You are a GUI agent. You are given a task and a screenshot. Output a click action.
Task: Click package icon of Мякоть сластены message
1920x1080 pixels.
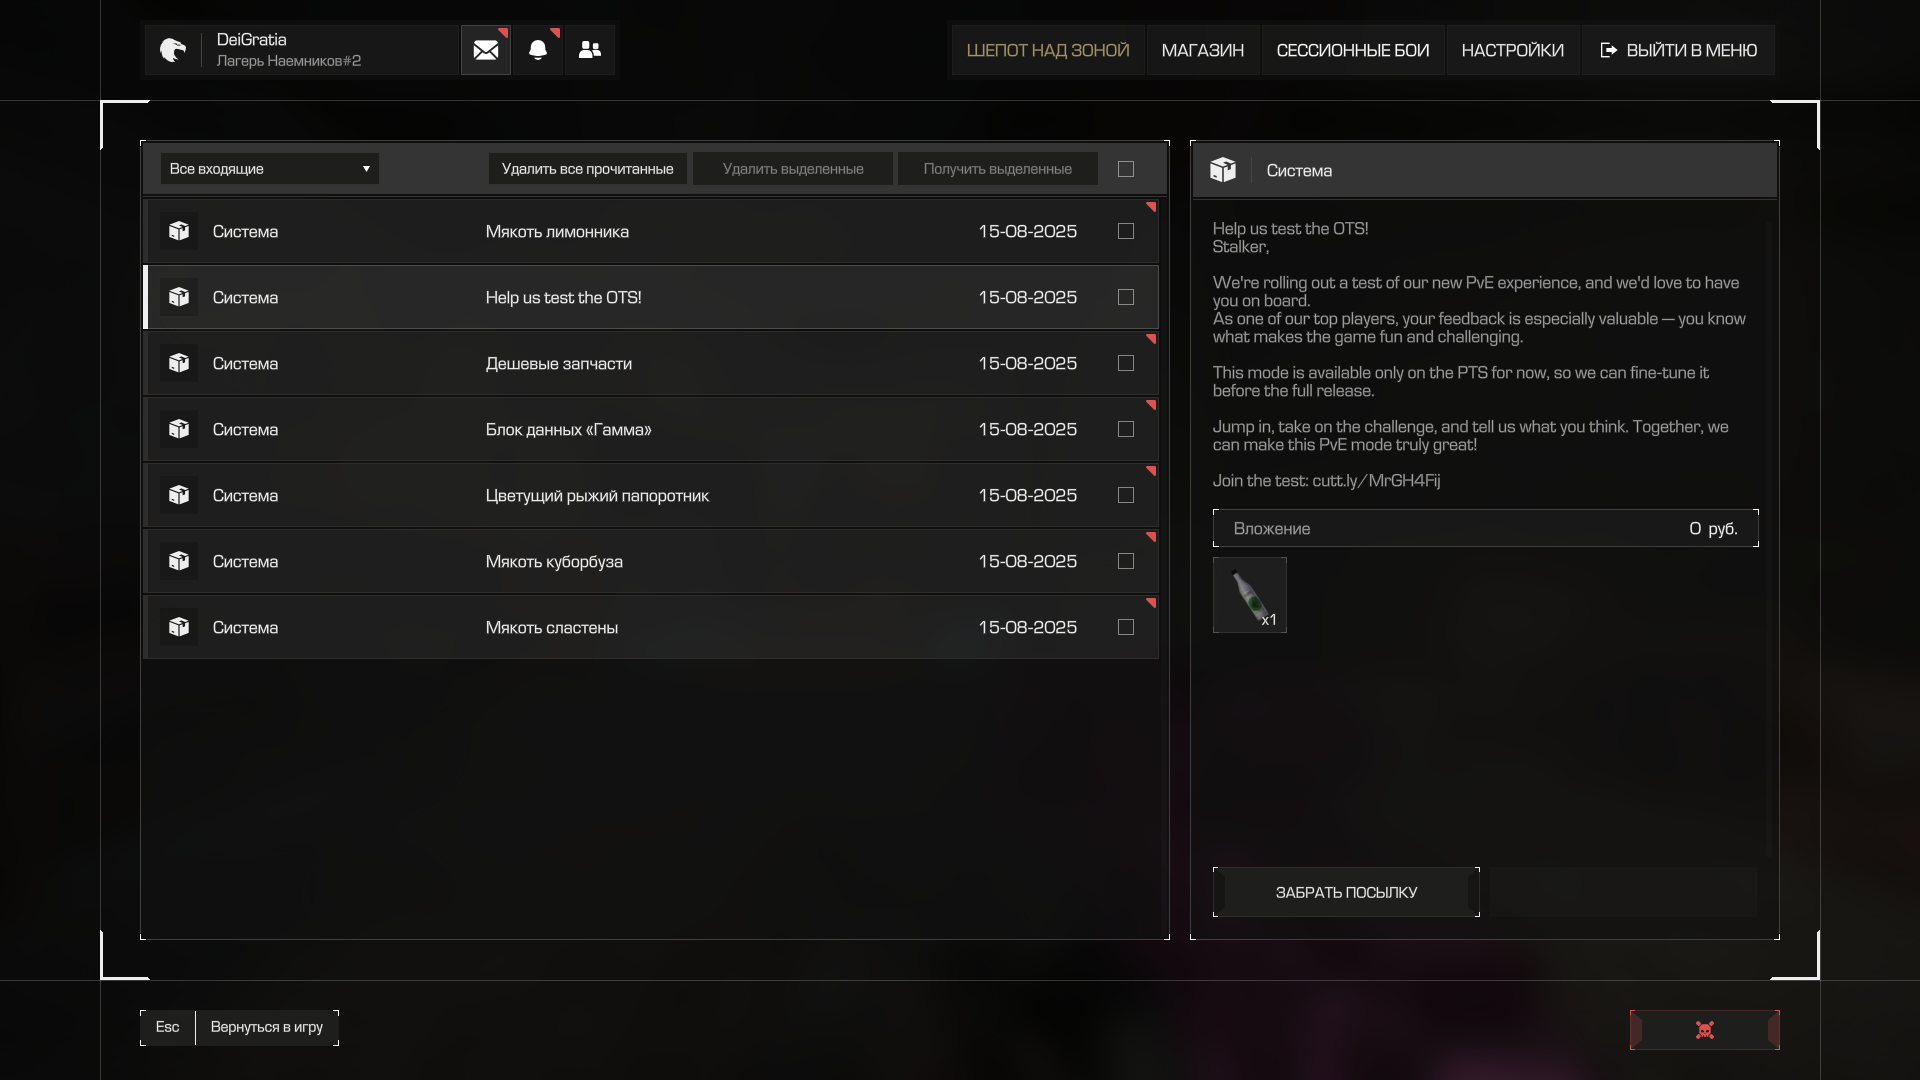pyautogui.click(x=179, y=627)
